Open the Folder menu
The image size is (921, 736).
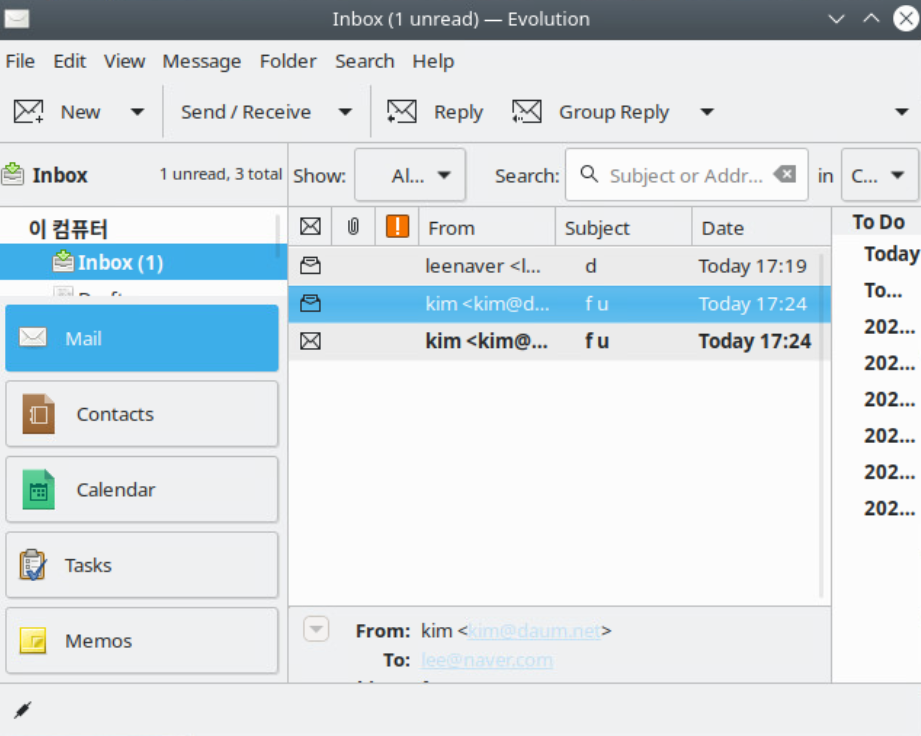[288, 61]
